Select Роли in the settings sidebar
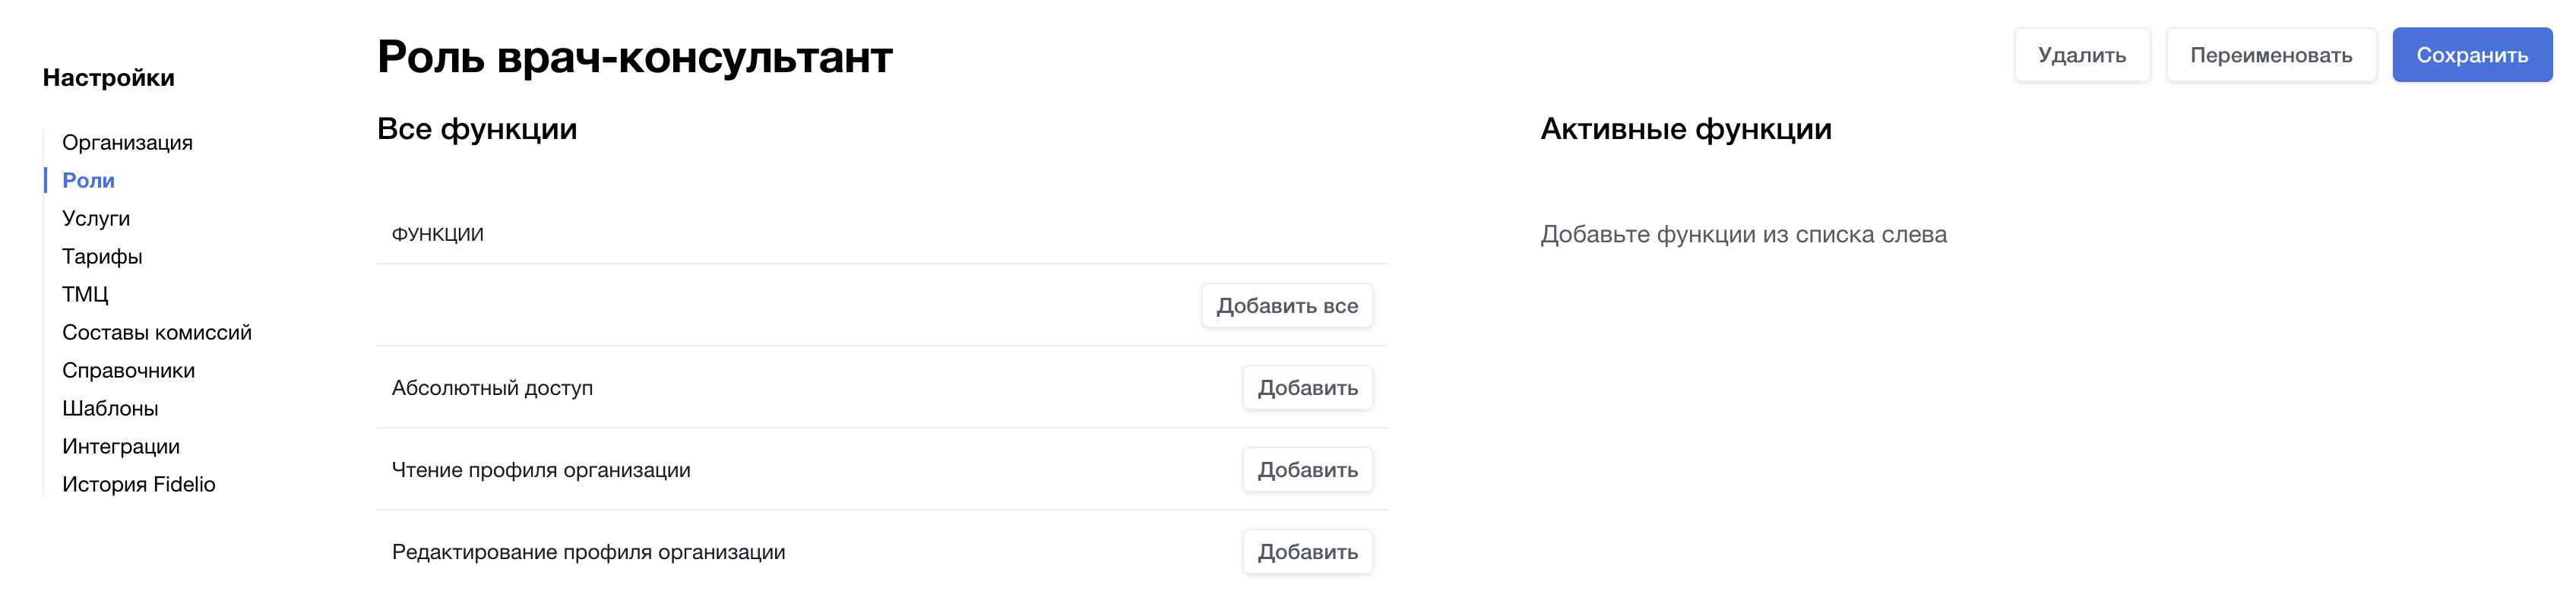The image size is (2576, 591). coord(88,181)
